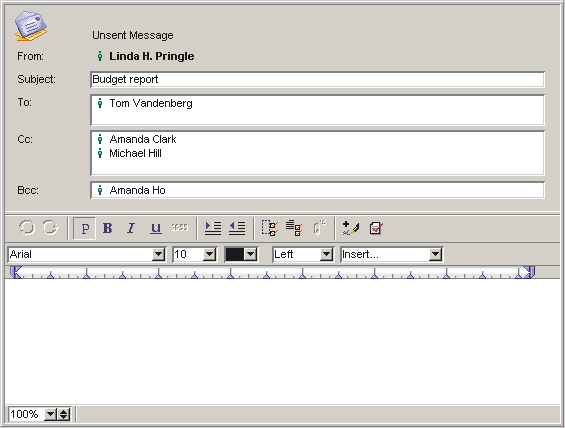This screenshot has width=565, height=428.
Task: Click the spell check icon
Action: pyautogui.click(x=376, y=228)
